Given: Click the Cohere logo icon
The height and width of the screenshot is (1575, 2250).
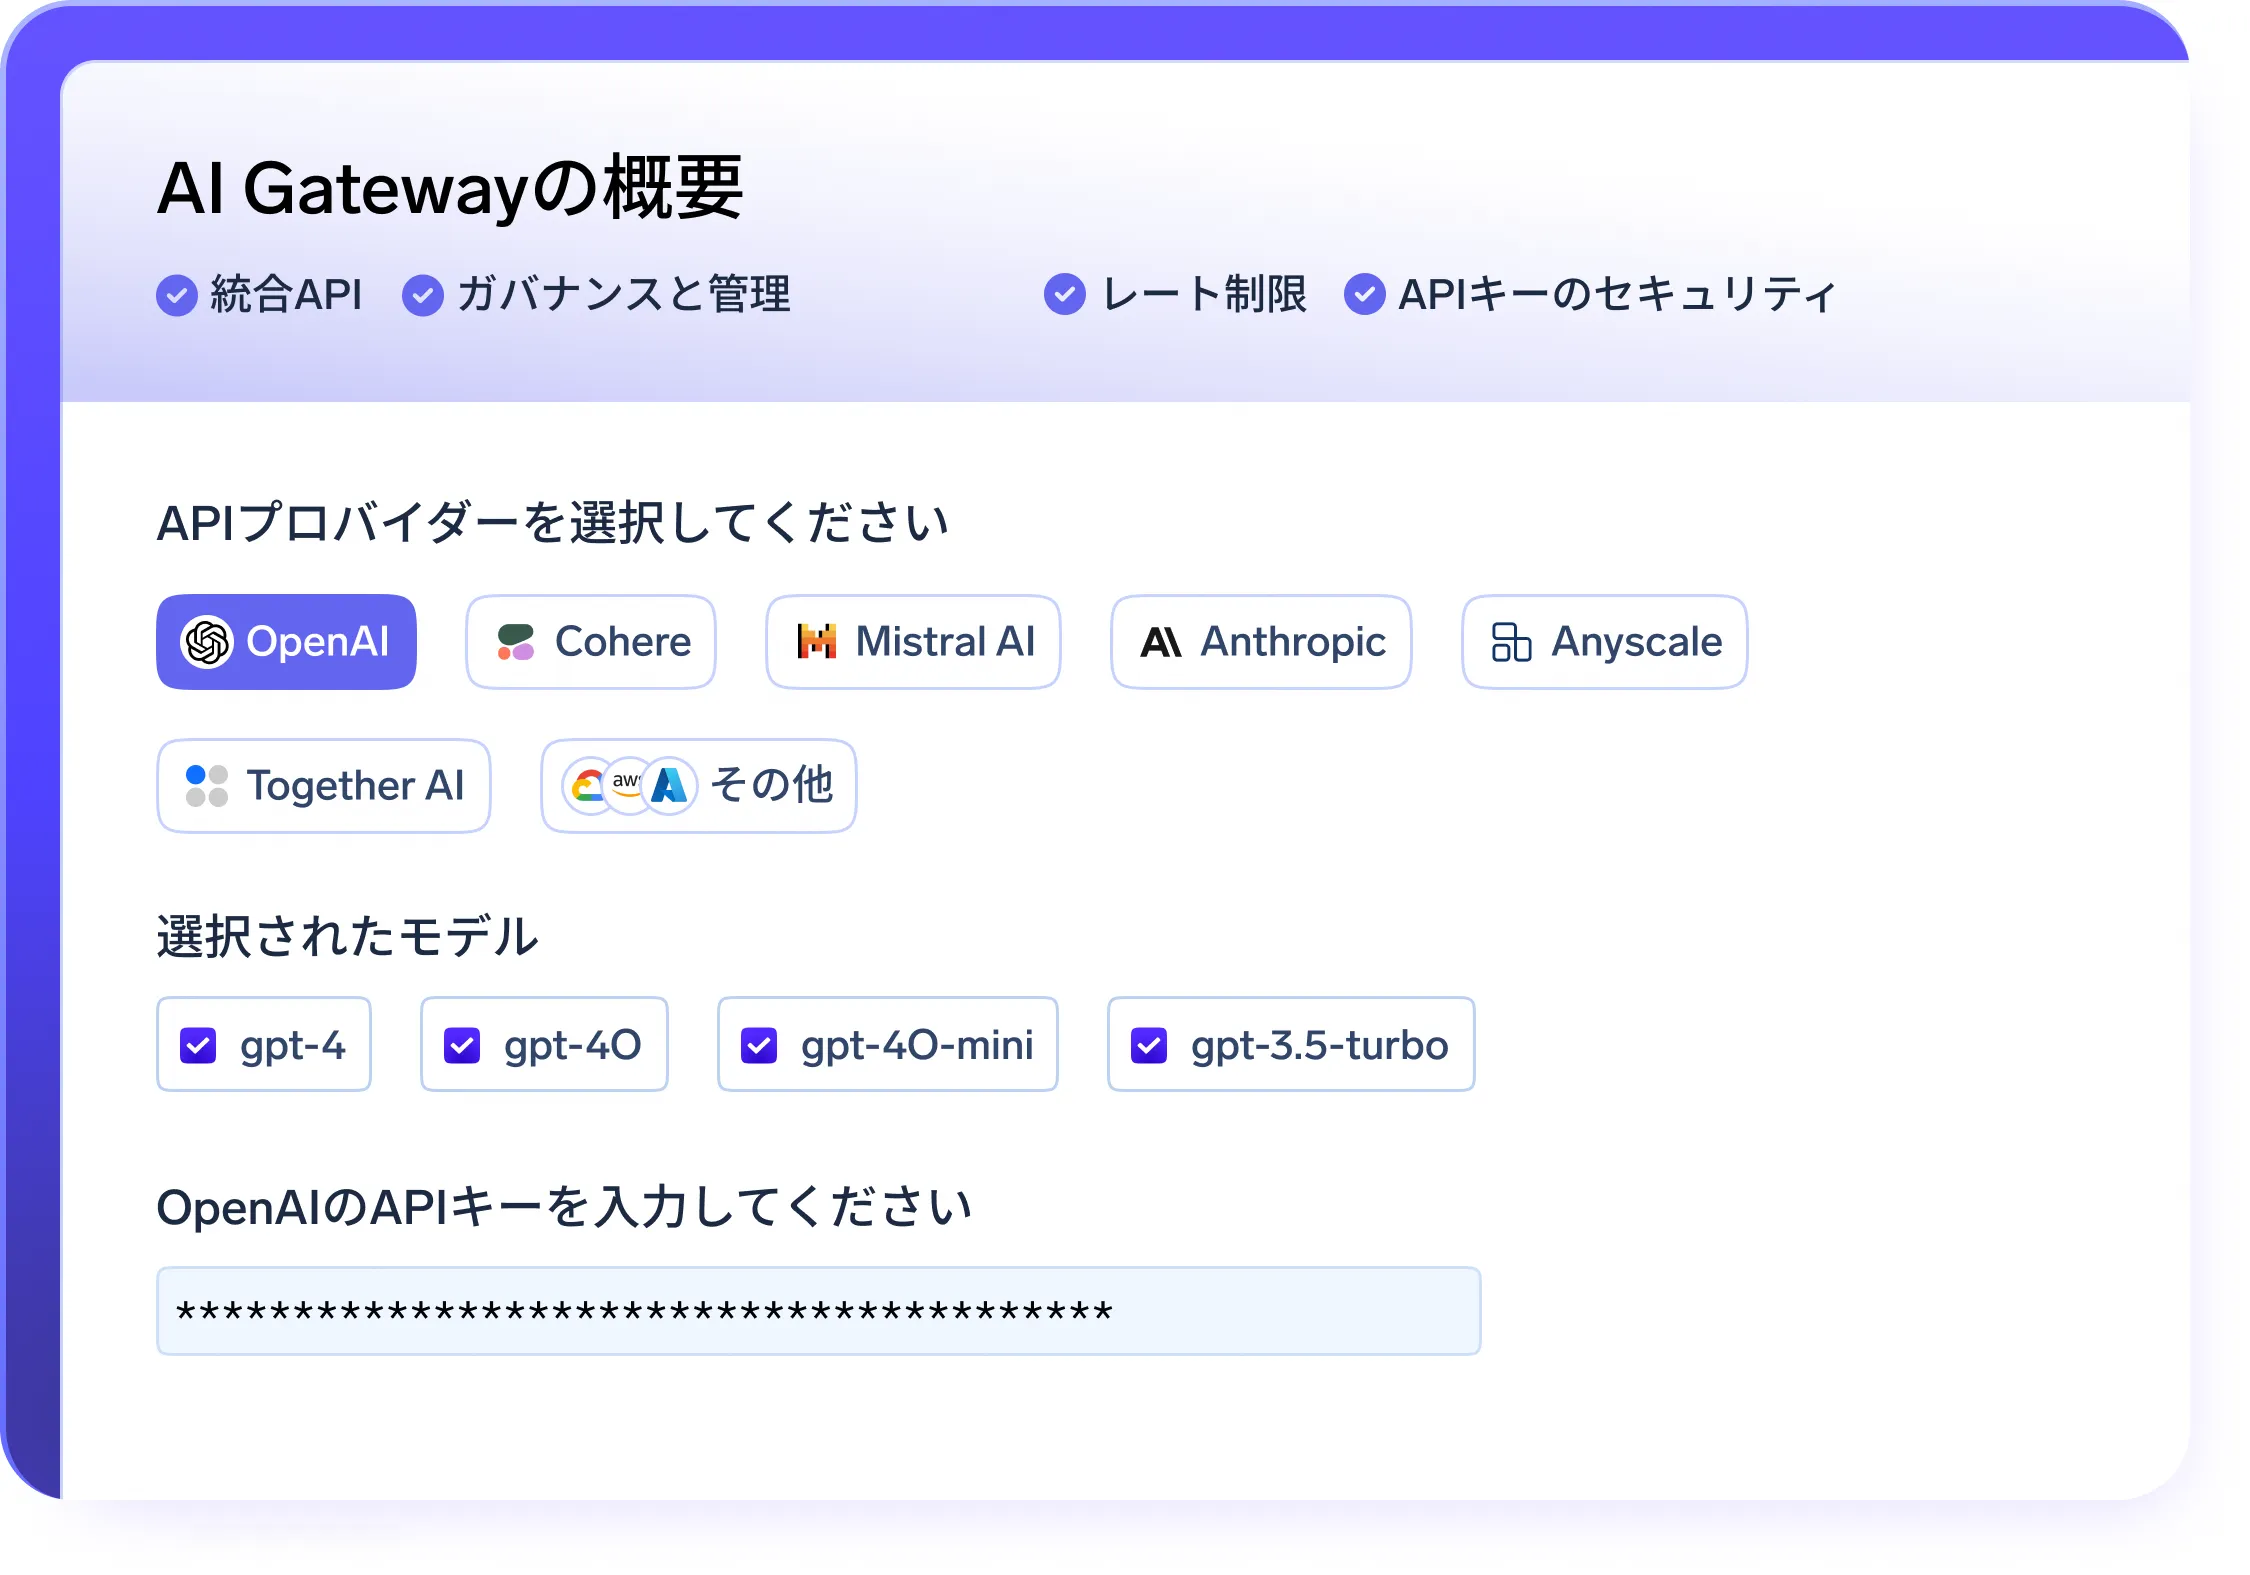Looking at the screenshot, I should click(516, 642).
